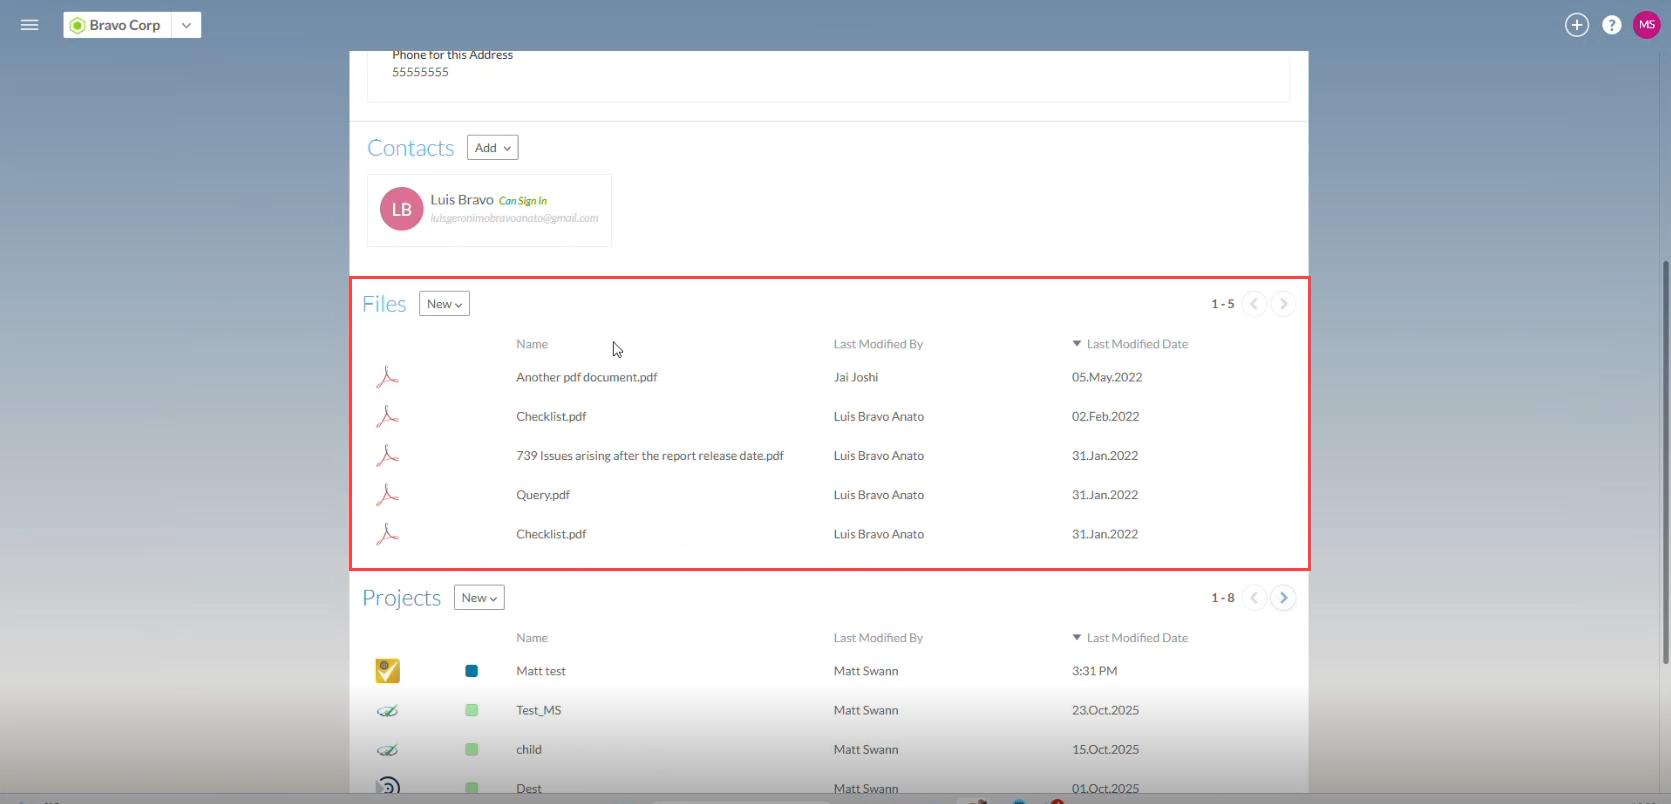This screenshot has height=804, width=1671.
Task: Open the MS user avatar menu
Action: (1647, 25)
